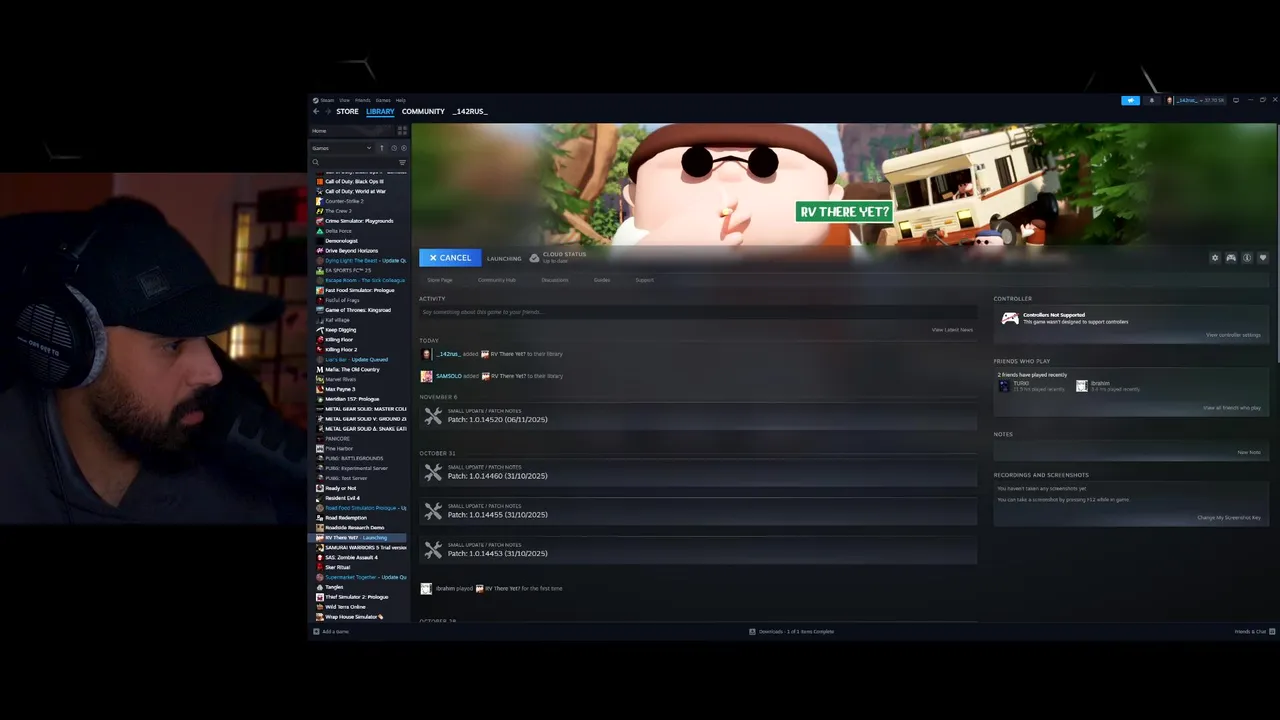The image size is (1280, 720).
Task: Go to the STORE tab
Action: pyautogui.click(x=347, y=111)
